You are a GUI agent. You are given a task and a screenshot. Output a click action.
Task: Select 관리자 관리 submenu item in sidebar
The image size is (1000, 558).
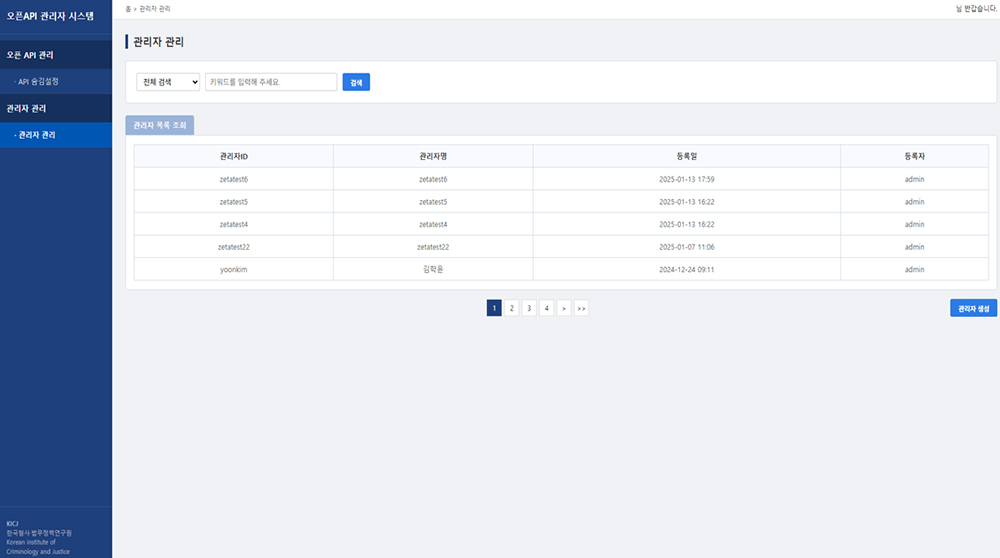pyautogui.click(x=37, y=135)
